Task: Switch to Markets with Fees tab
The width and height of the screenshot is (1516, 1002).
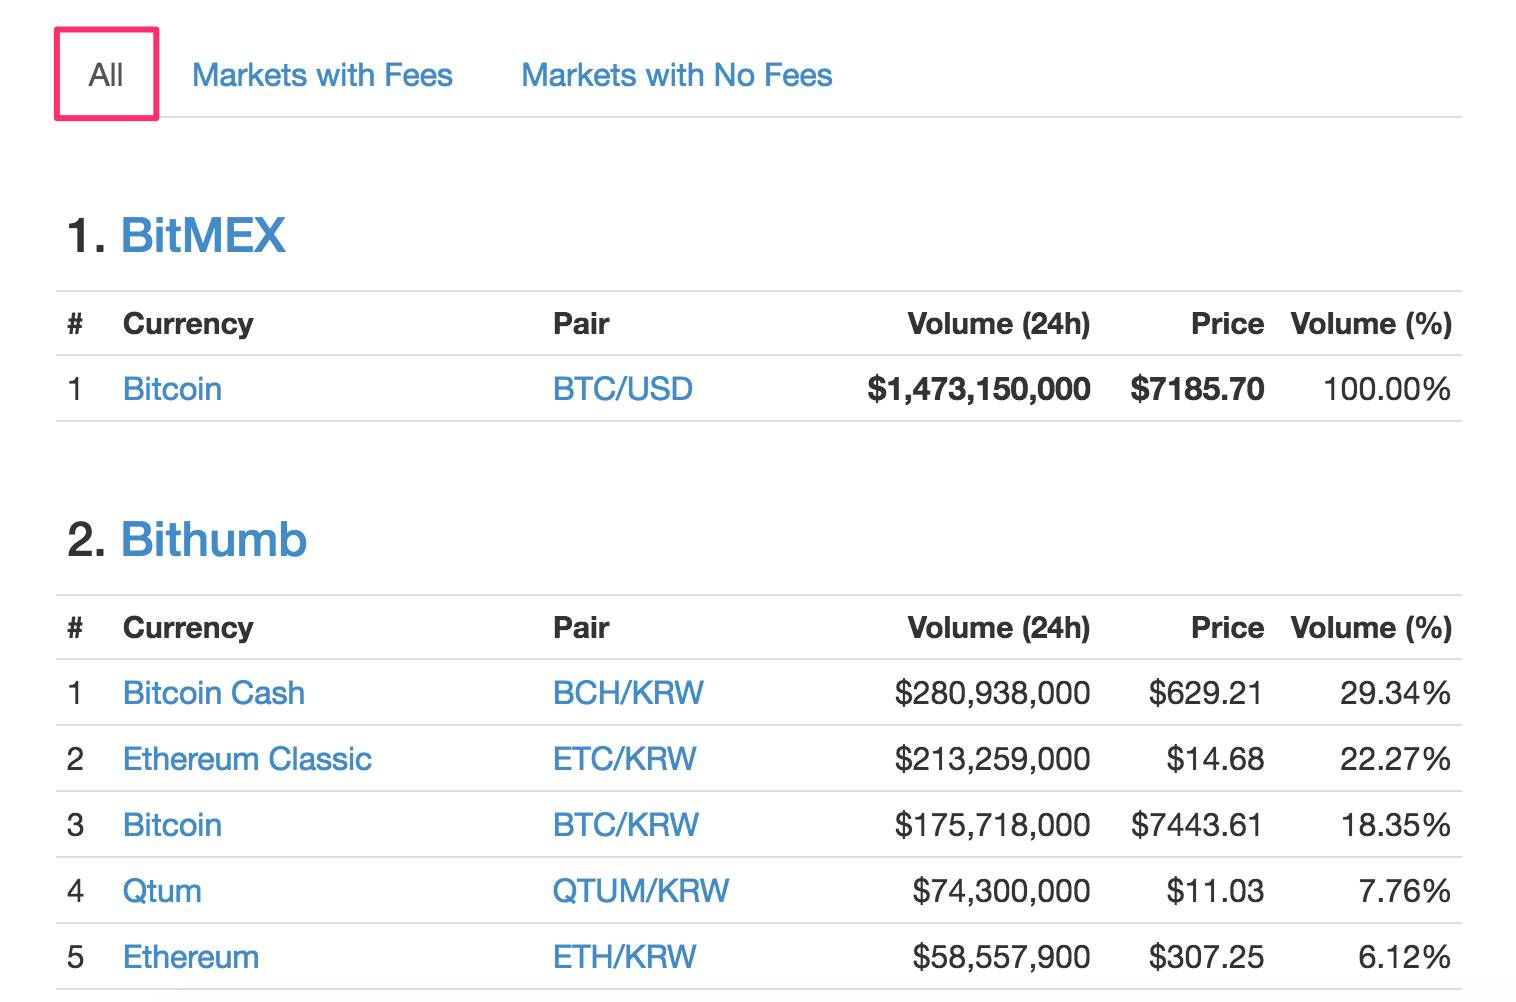Action: coord(322,75)
